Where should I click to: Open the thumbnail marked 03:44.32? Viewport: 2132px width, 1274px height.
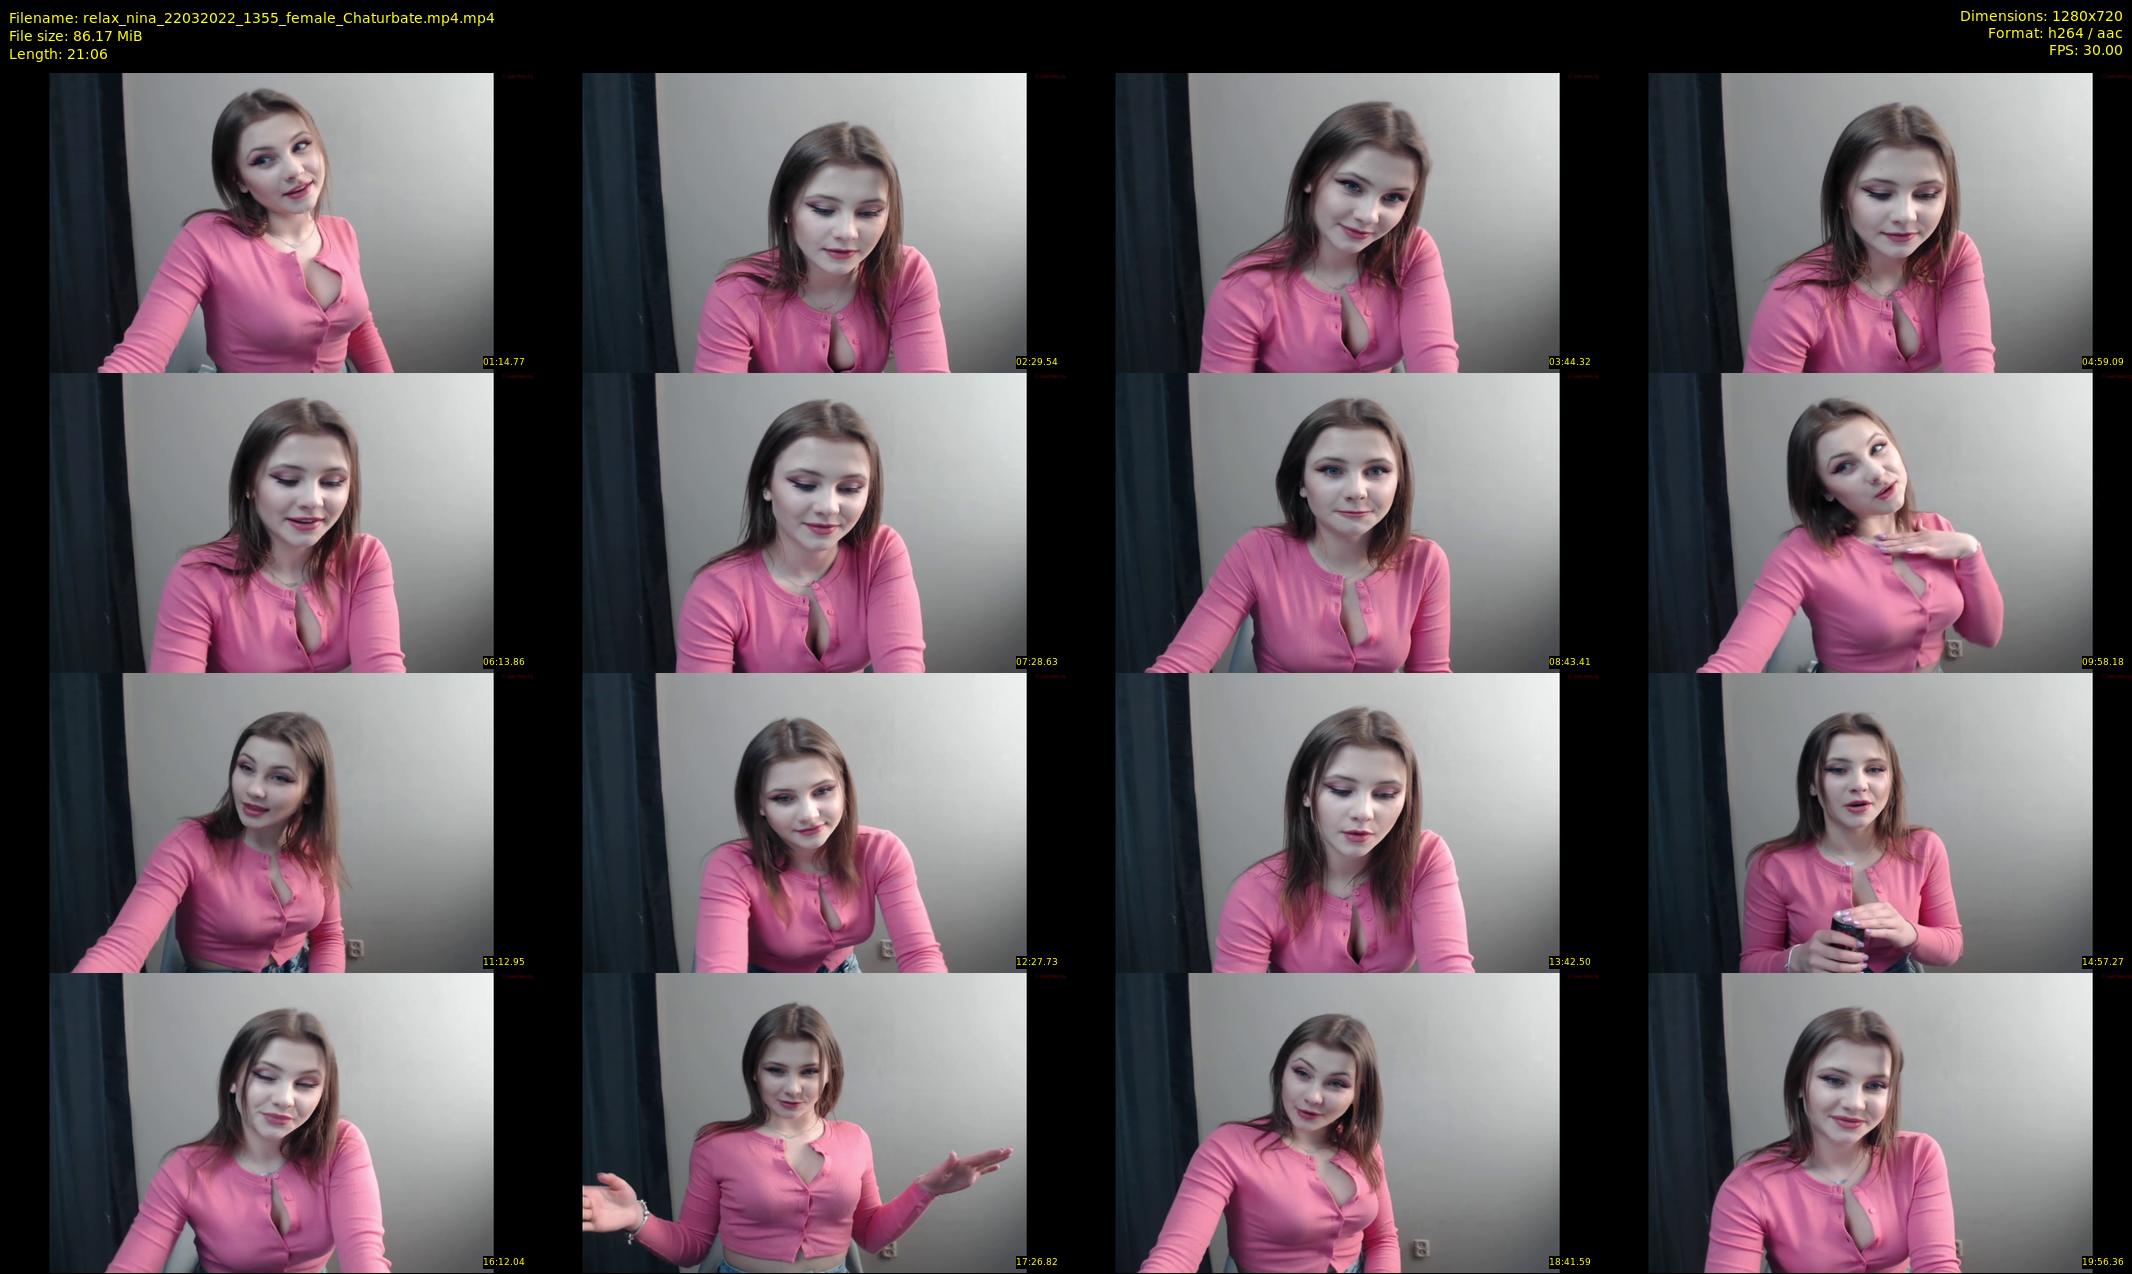tap(1337, 222)
